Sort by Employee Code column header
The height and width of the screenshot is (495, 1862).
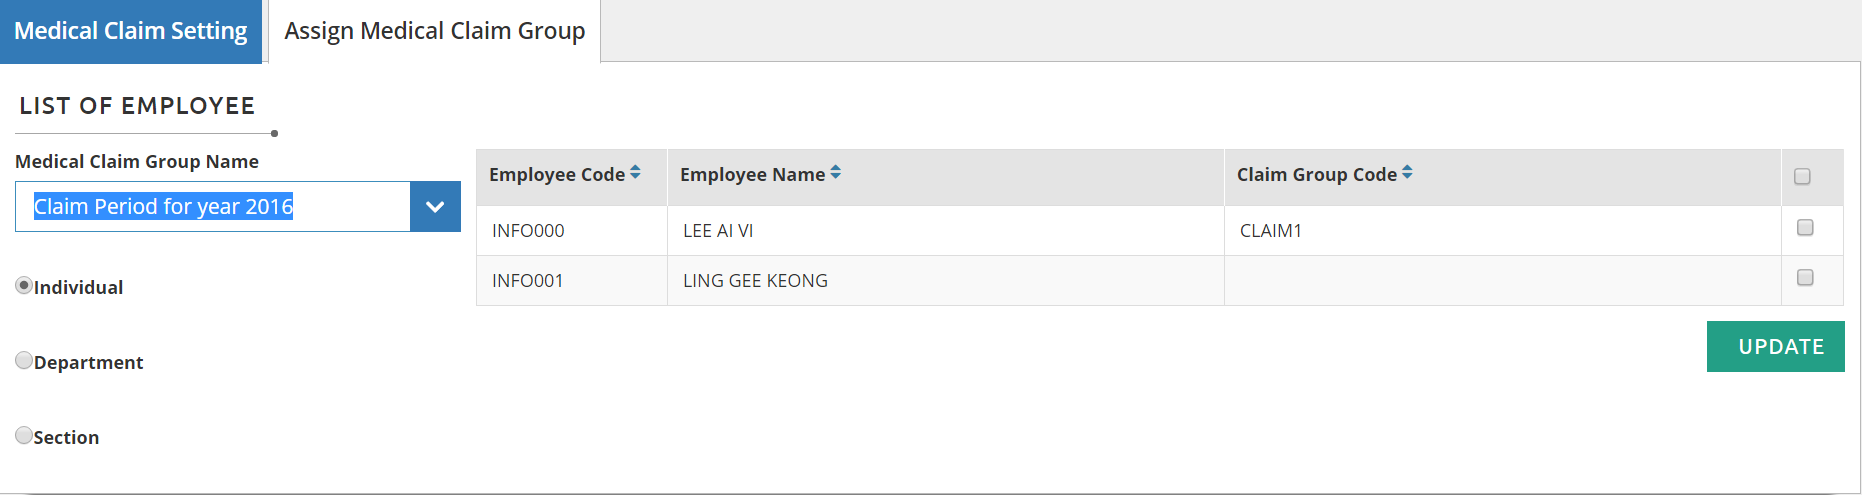[x=557, y=175]
